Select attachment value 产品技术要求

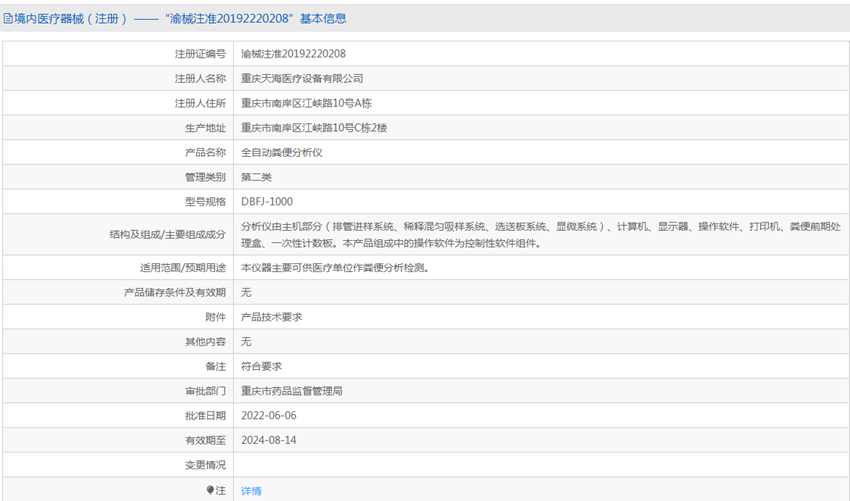(272, 317)
